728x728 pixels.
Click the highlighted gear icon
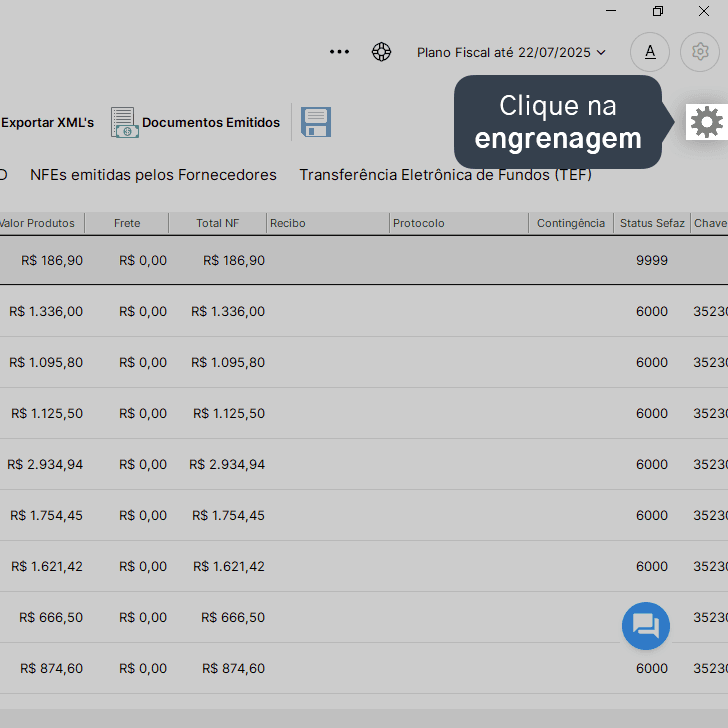(x=707, y=122)
